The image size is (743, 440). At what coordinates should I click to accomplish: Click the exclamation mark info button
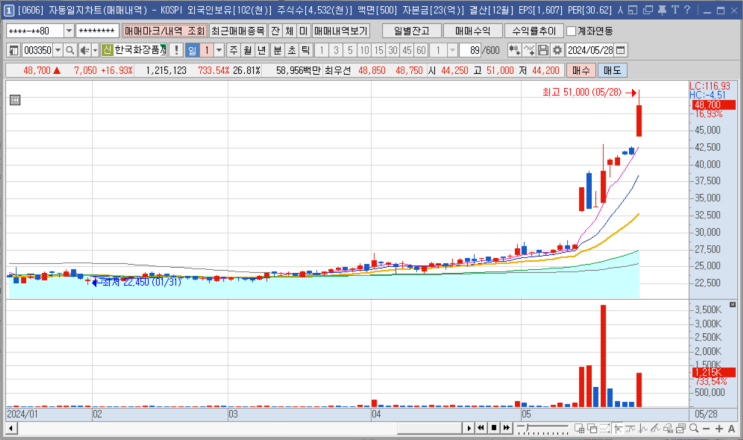[176, 50]
